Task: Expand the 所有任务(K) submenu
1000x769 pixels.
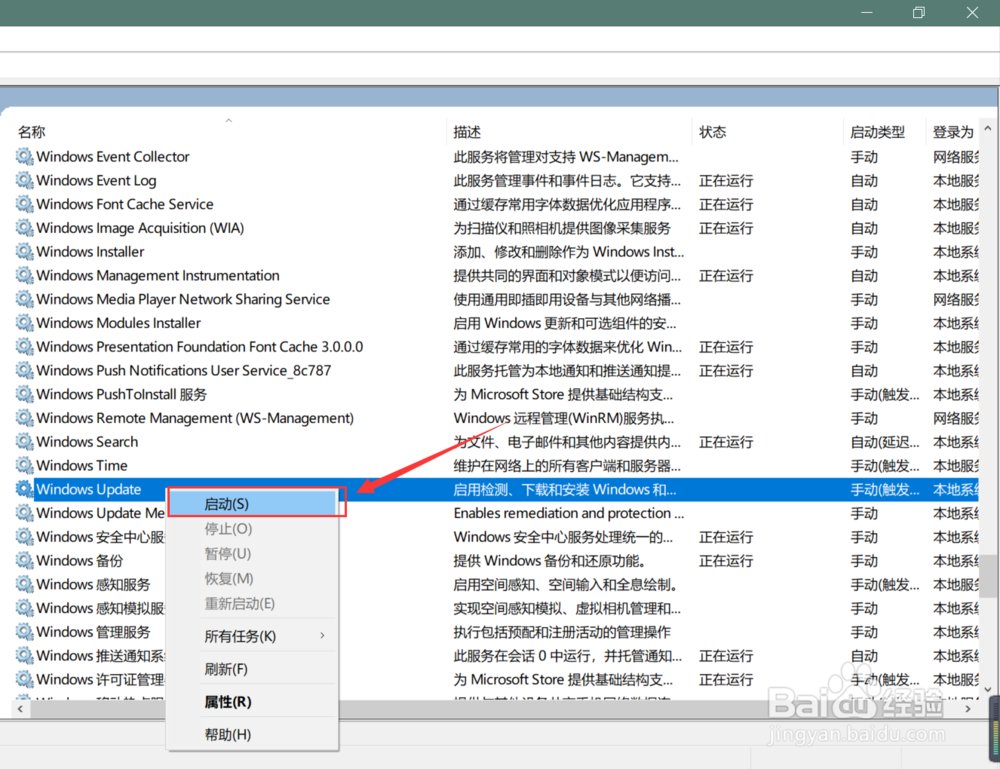Action: [253, 636]
